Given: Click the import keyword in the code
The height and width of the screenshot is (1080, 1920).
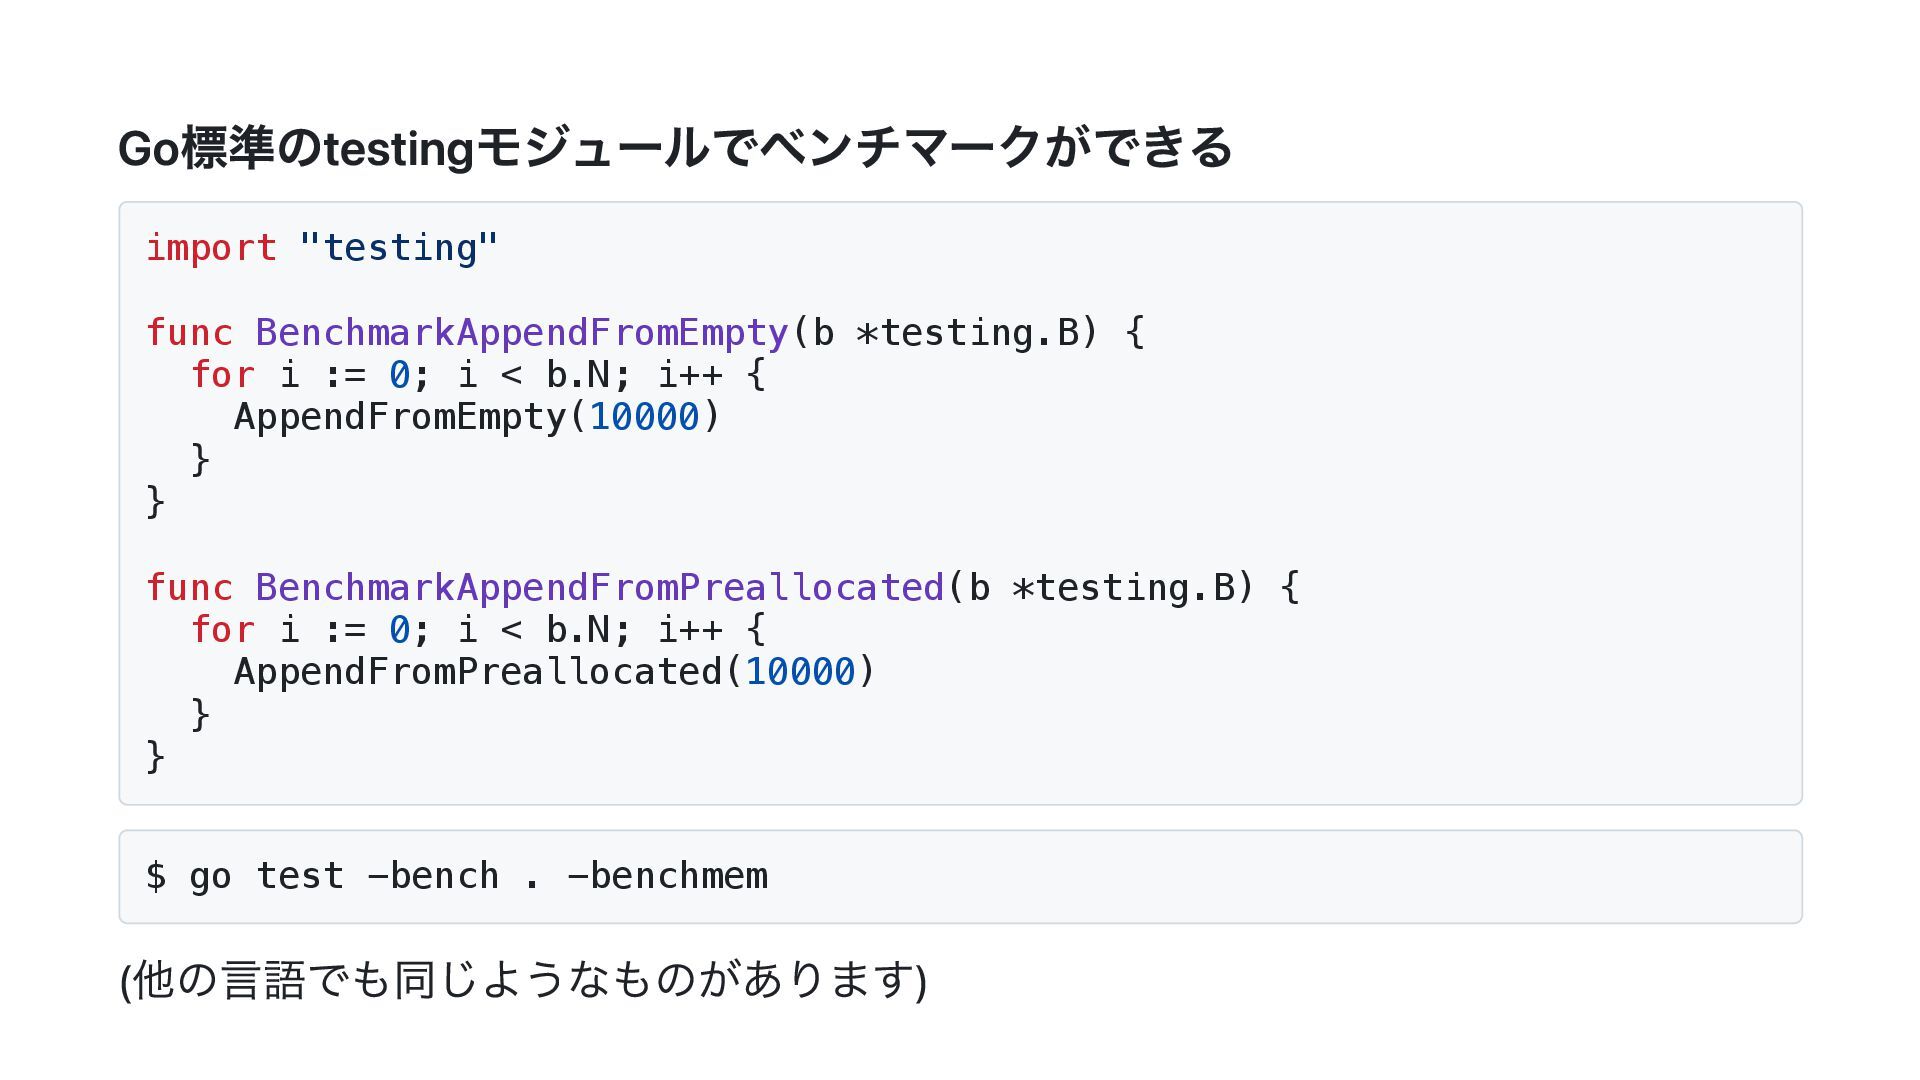Looking at the screenshot, I should click(x=211, y=248).
